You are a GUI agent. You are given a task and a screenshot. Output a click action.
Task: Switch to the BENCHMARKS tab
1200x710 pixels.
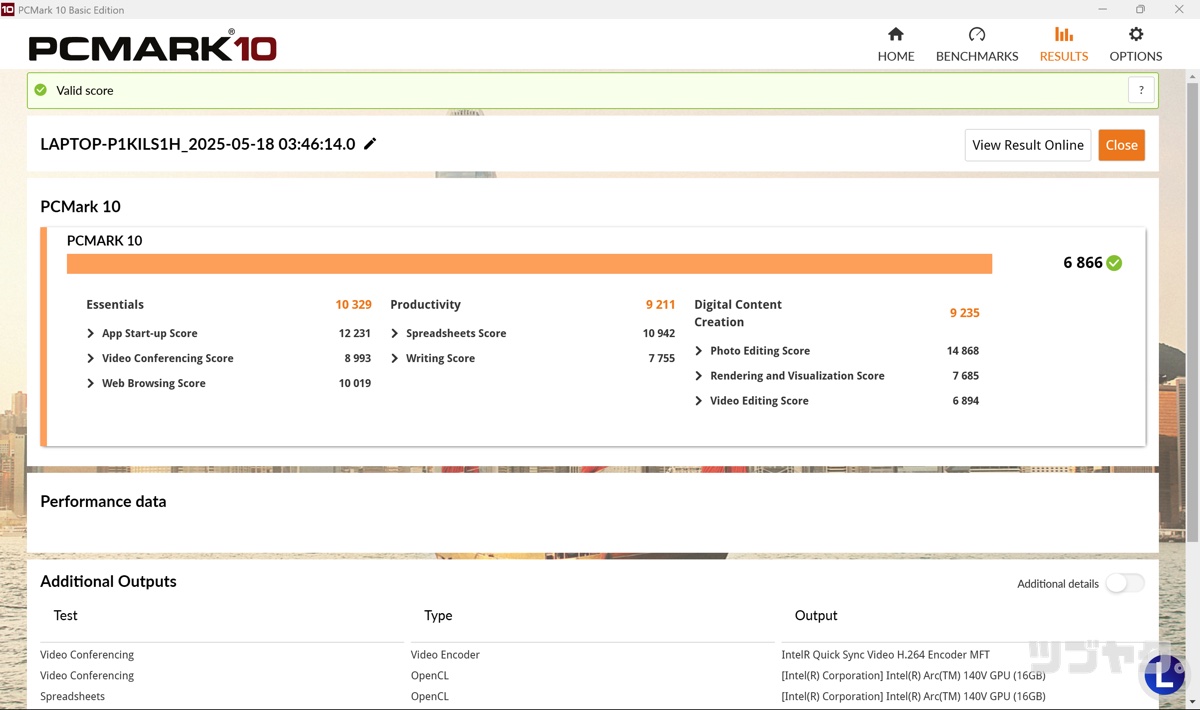pos(977,45)
